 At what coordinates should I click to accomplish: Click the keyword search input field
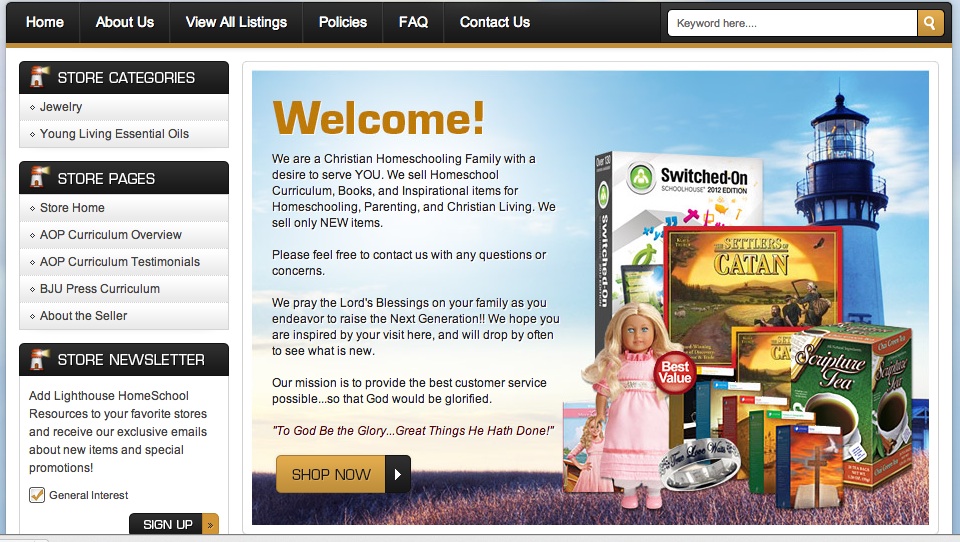pos(792,23)
